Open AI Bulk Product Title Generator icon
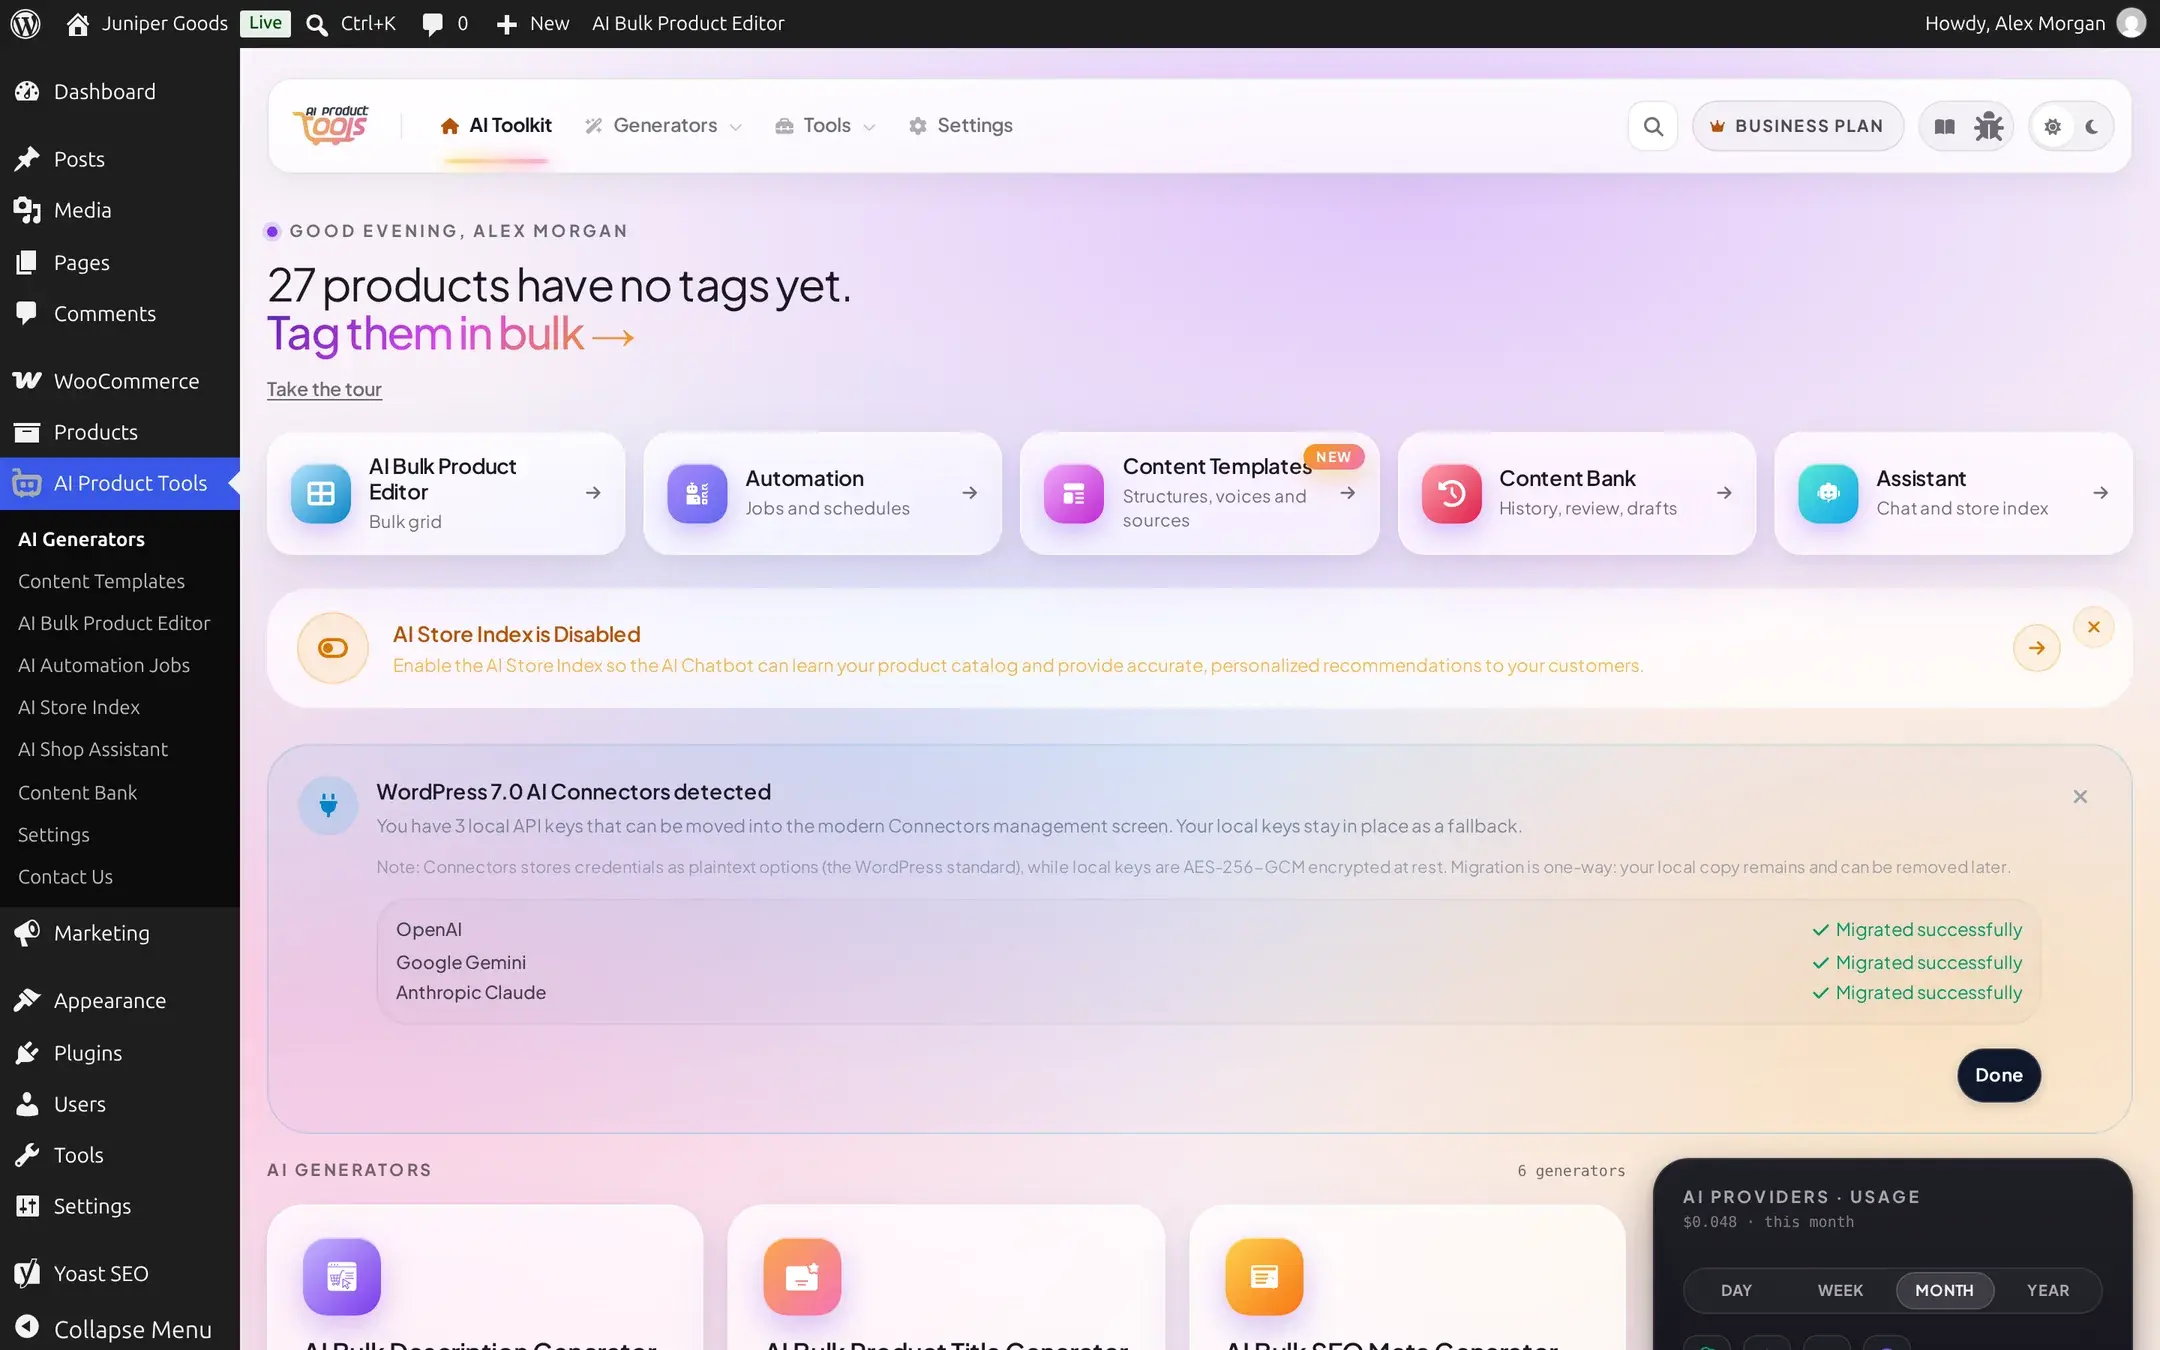Screen dimensions: 2160x1350 (x=802, y=1276)
